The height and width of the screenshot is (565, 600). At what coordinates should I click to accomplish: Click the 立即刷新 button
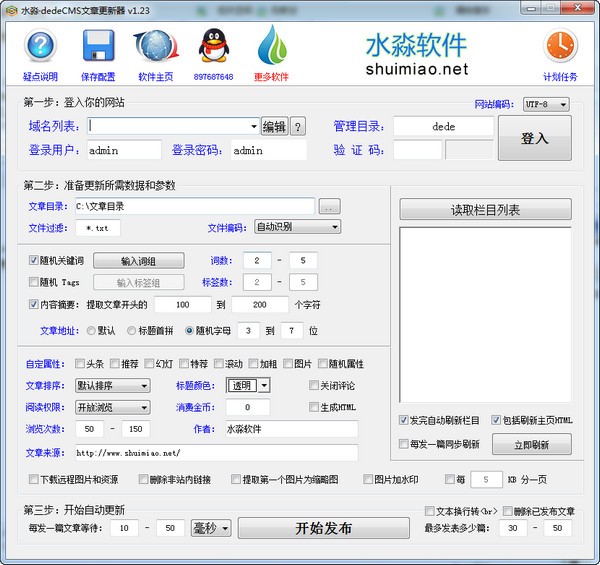[x=532, y=445]
